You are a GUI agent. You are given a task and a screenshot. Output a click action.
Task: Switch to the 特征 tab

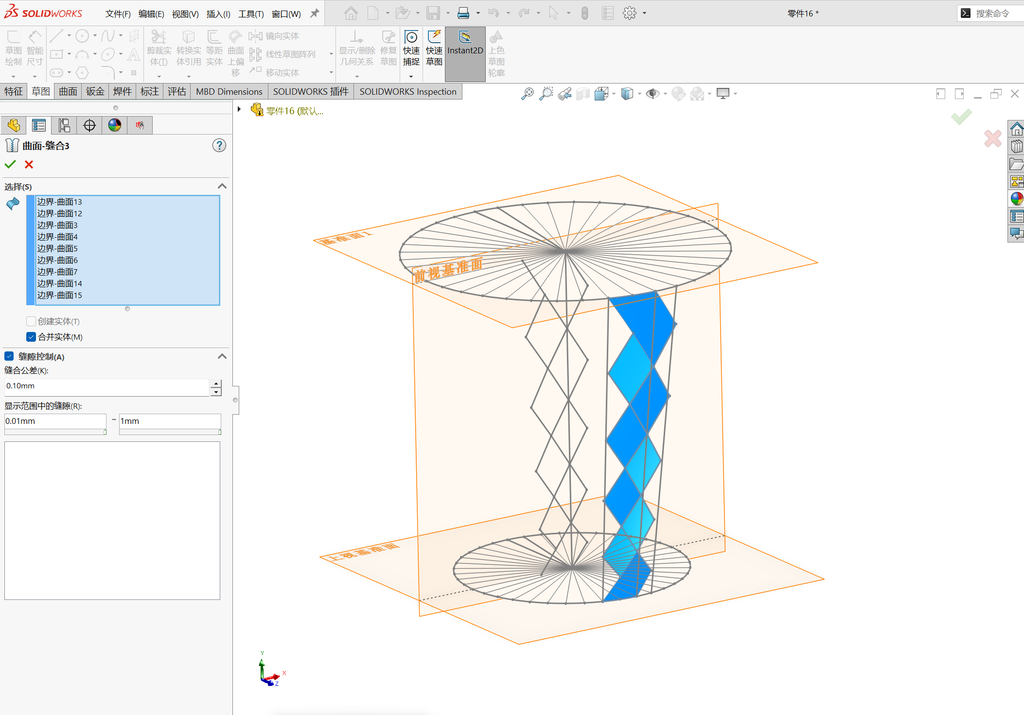click(14, 91)
